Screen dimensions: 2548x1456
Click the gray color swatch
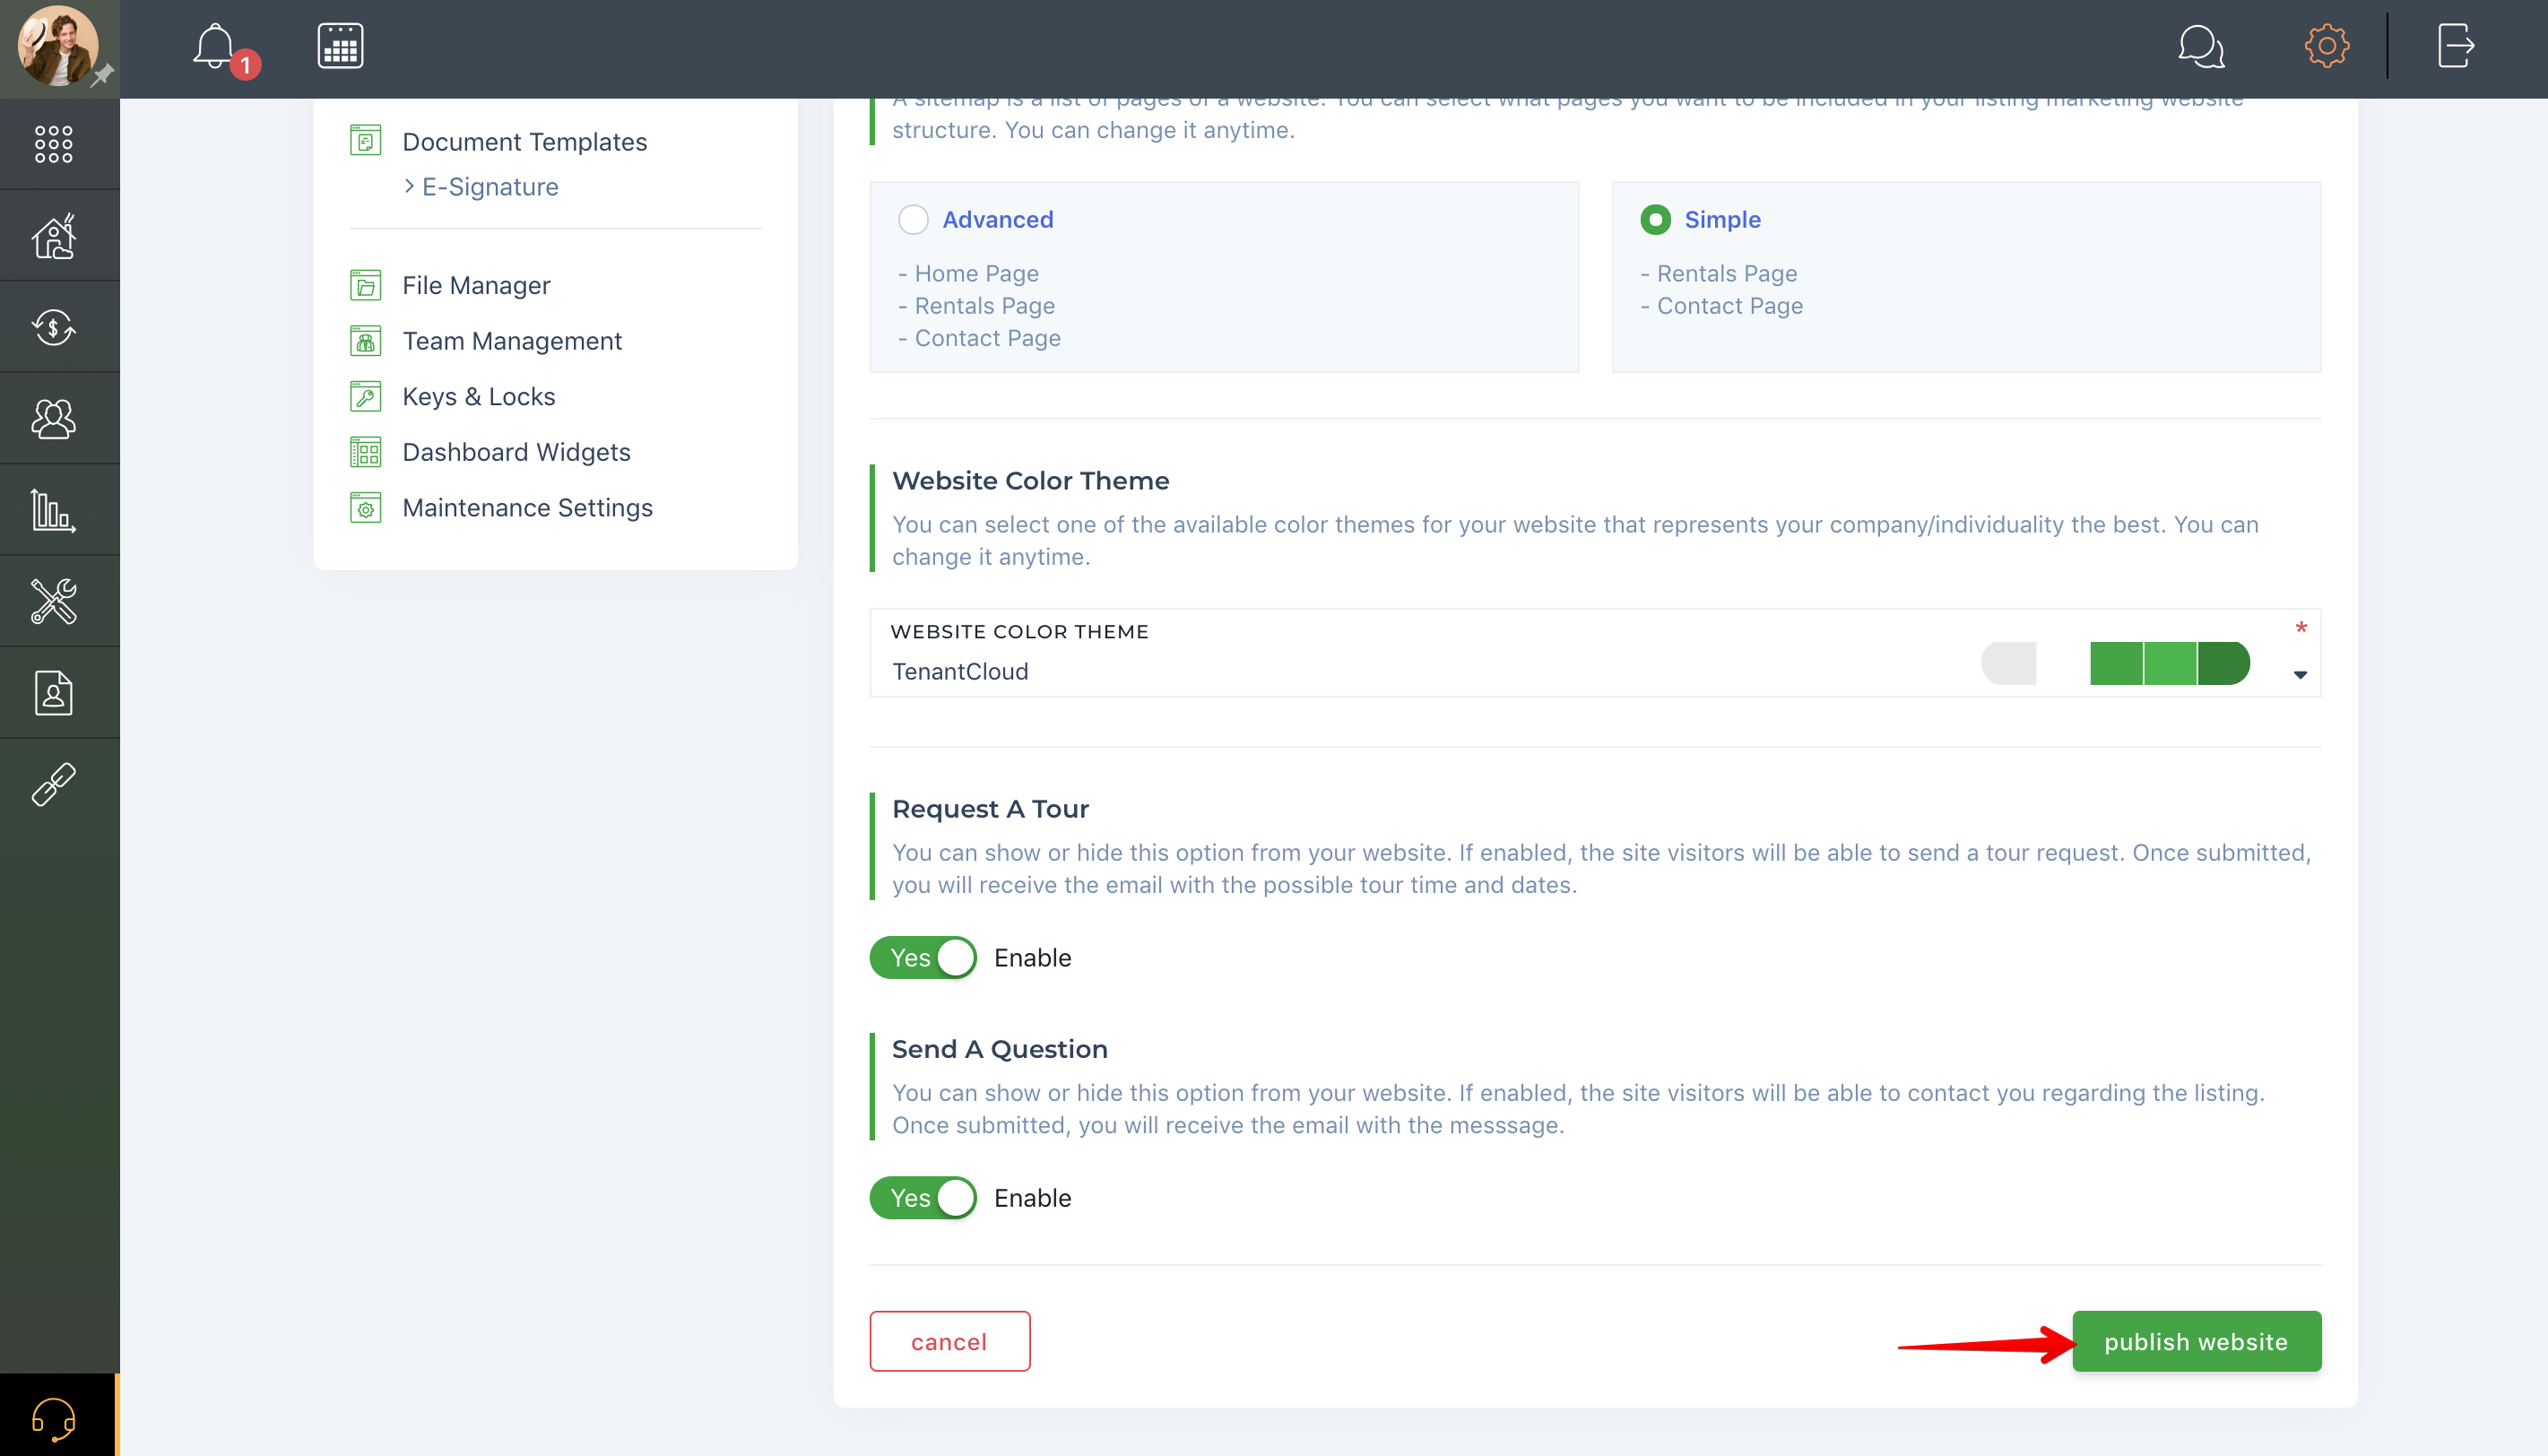(x=2008, y=663)
